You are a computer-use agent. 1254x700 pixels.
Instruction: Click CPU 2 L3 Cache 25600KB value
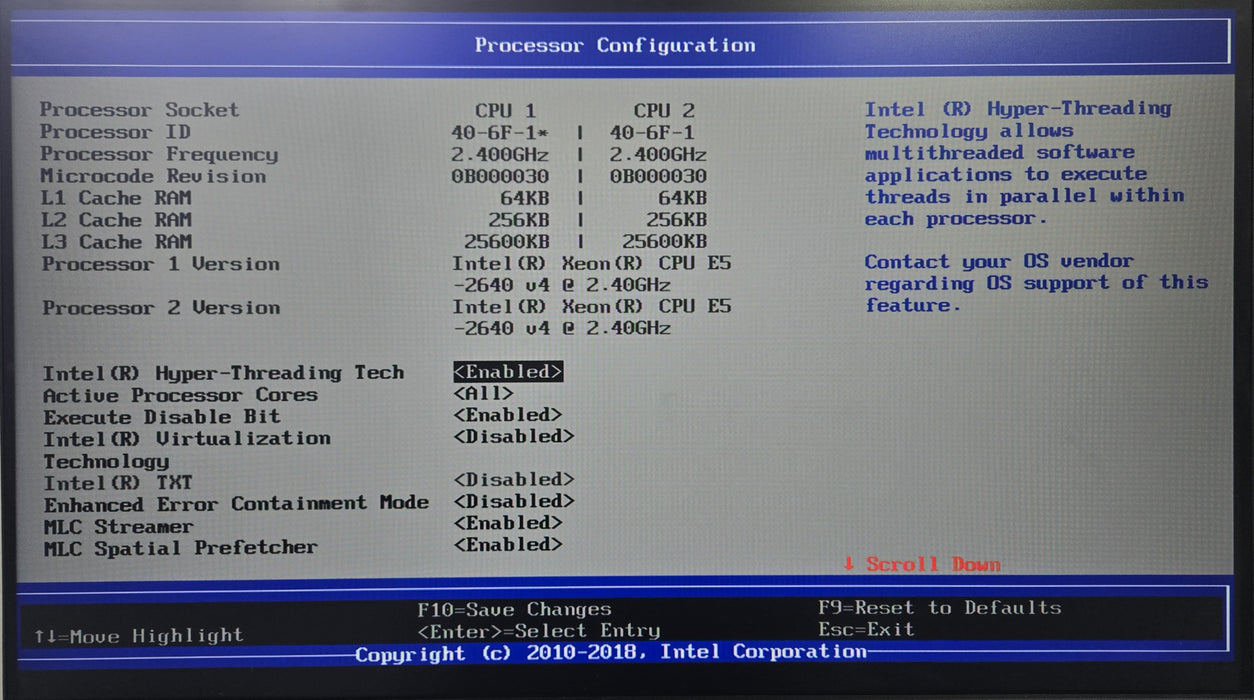tap(664, 241)
